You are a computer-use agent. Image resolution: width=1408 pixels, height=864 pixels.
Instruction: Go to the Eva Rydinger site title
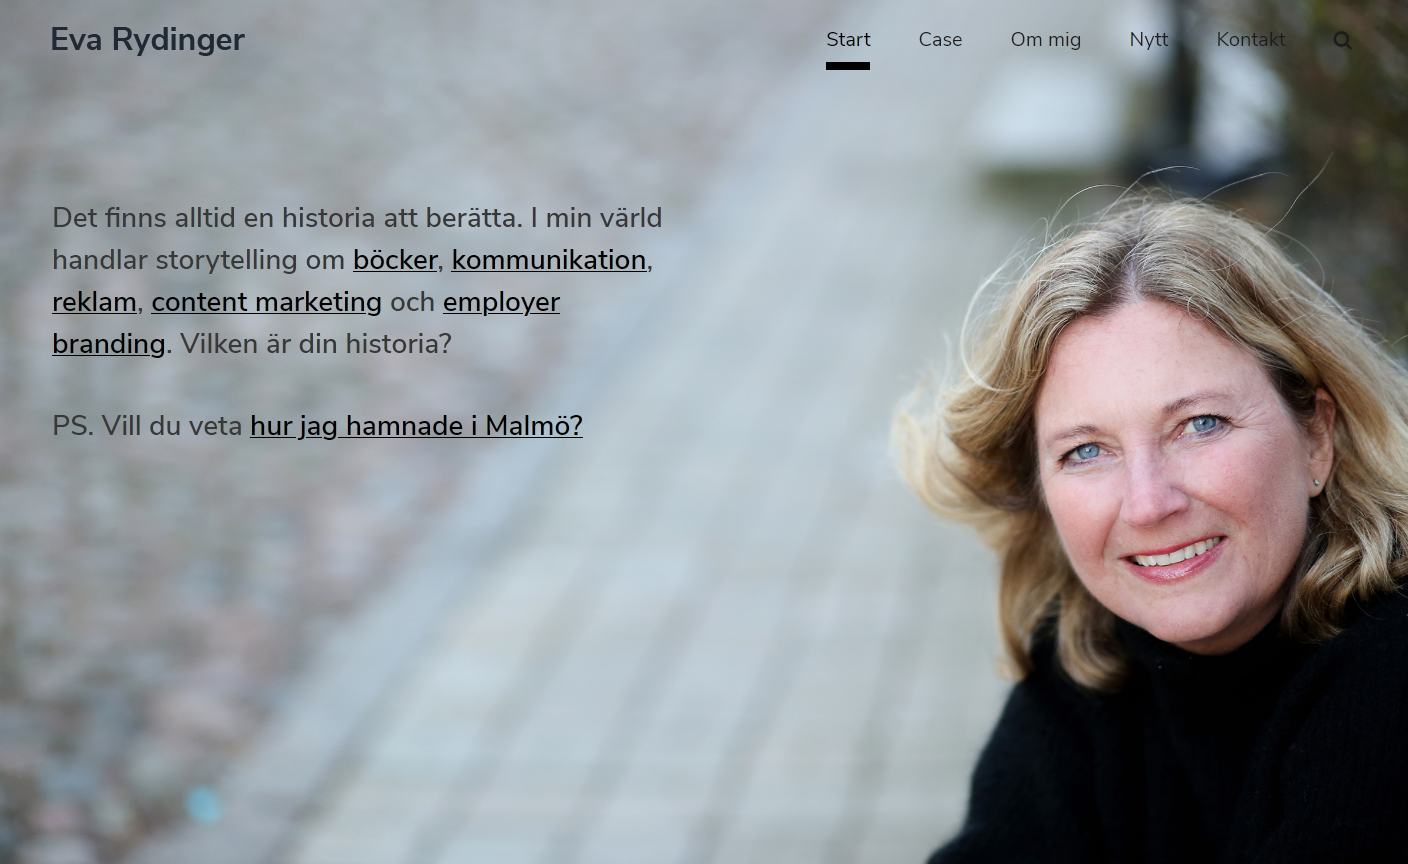point(147,40)
